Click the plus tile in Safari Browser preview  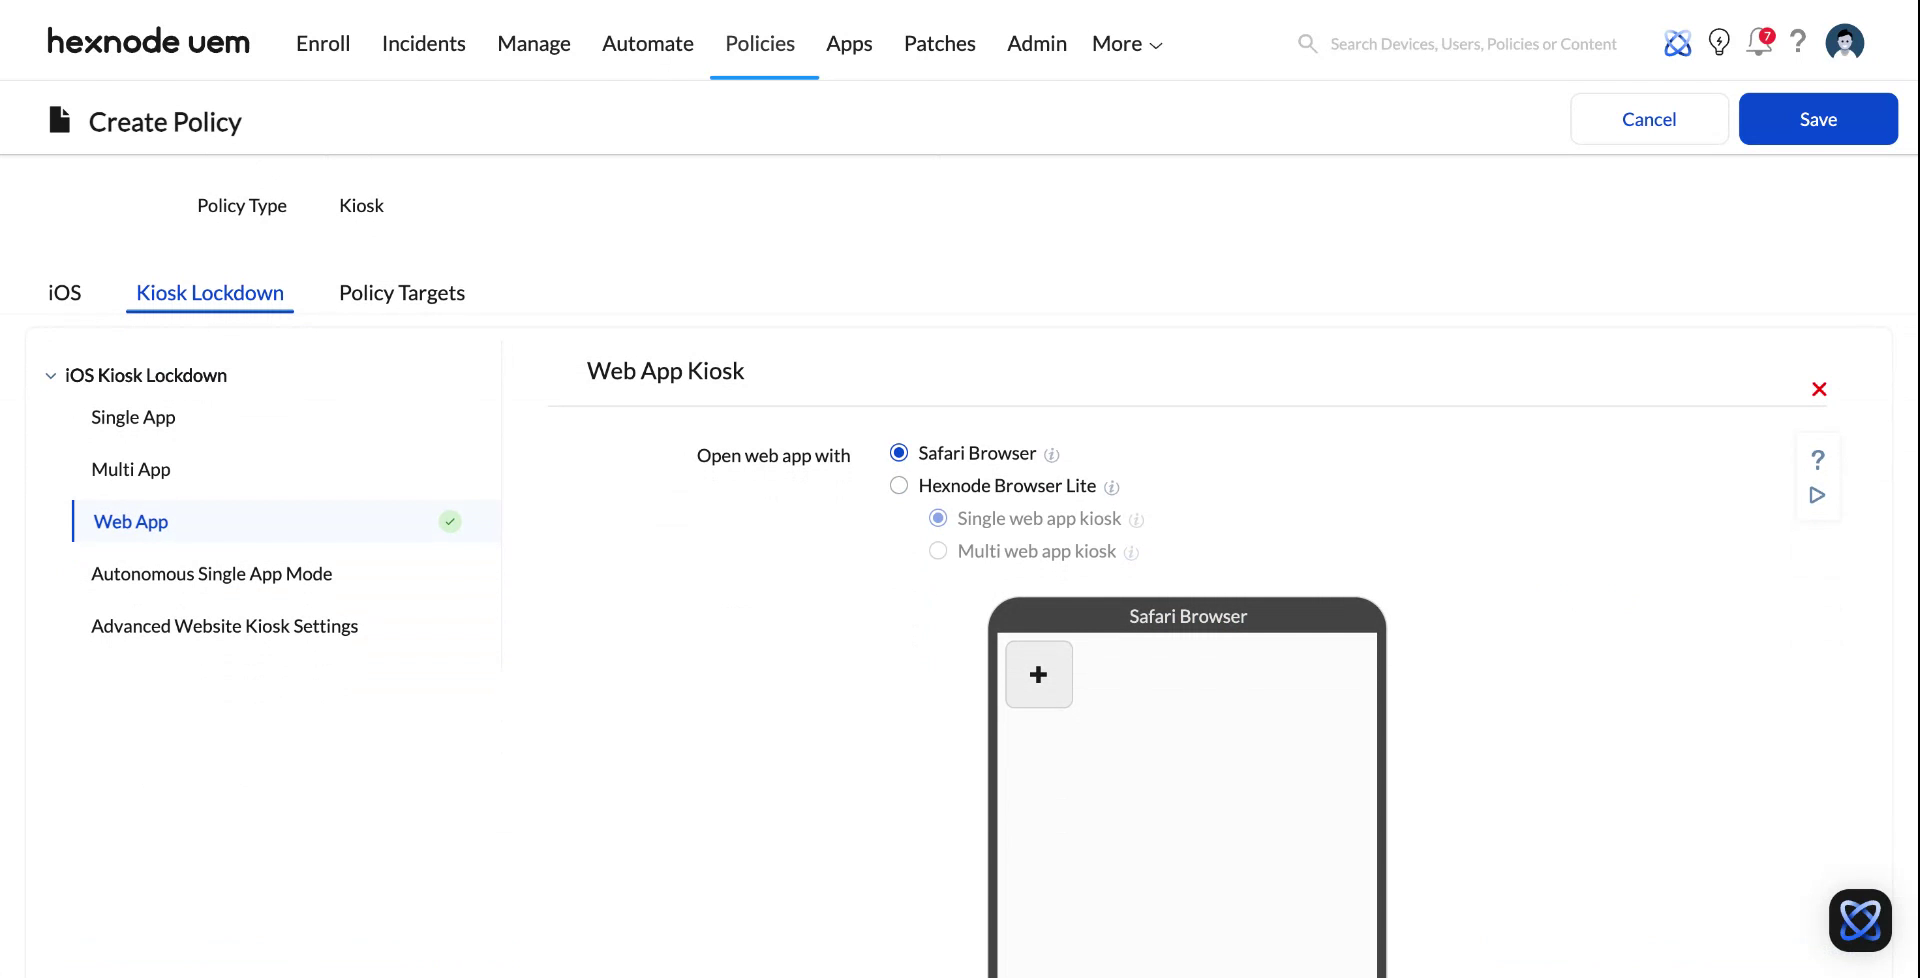(1038, 674)
